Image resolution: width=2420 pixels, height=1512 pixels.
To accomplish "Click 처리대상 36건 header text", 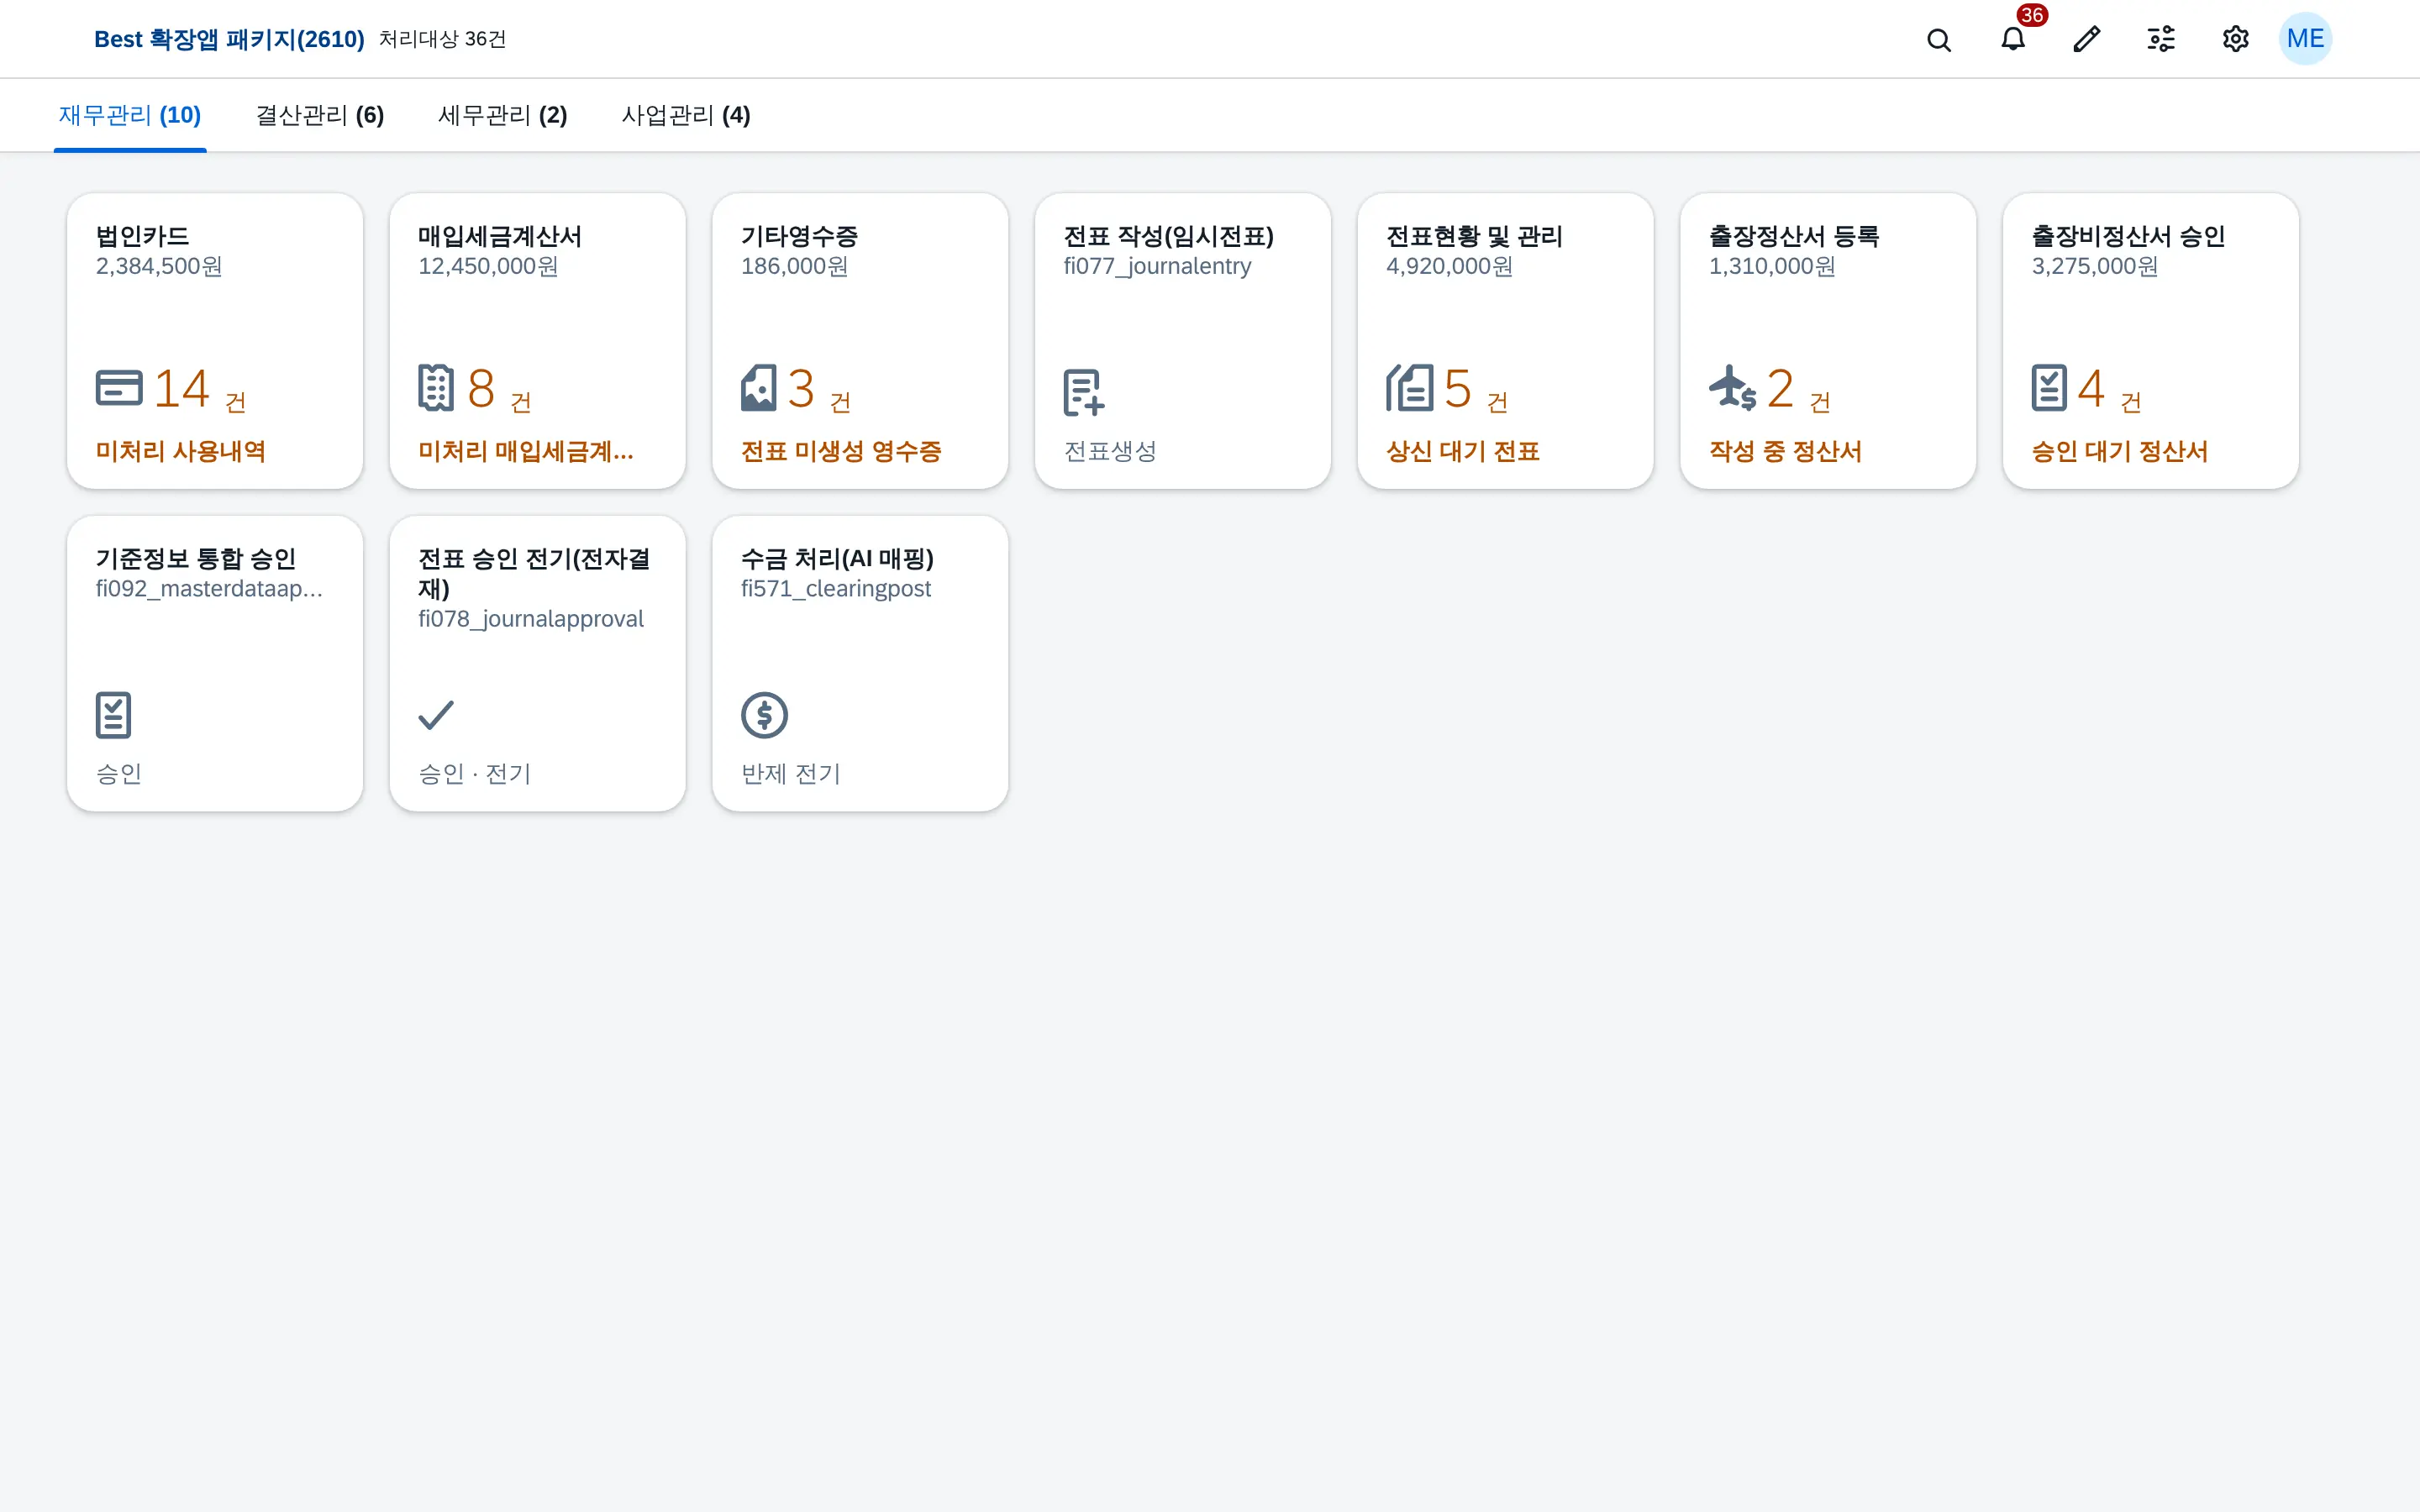I will point(442,39).
